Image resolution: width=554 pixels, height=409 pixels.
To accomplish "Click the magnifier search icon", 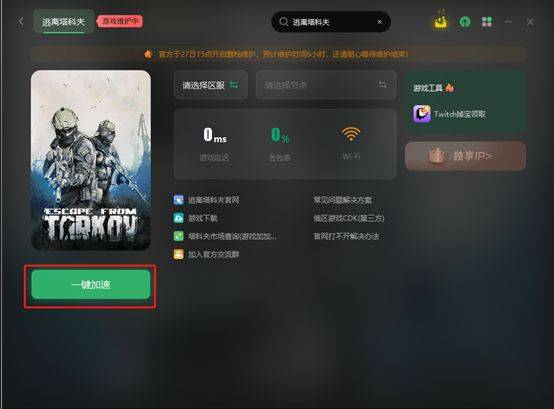I will coord(283,22).
